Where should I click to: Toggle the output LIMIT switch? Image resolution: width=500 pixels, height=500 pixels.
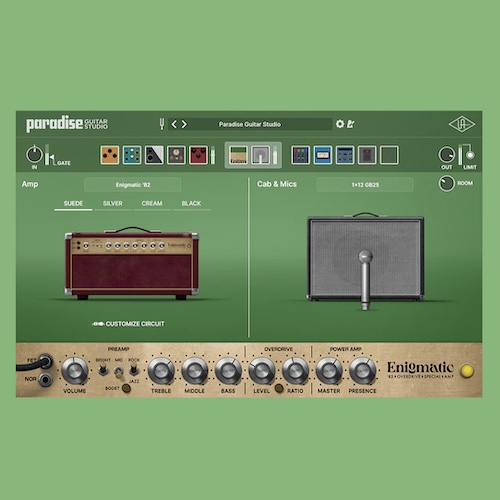tap(470, 155)
